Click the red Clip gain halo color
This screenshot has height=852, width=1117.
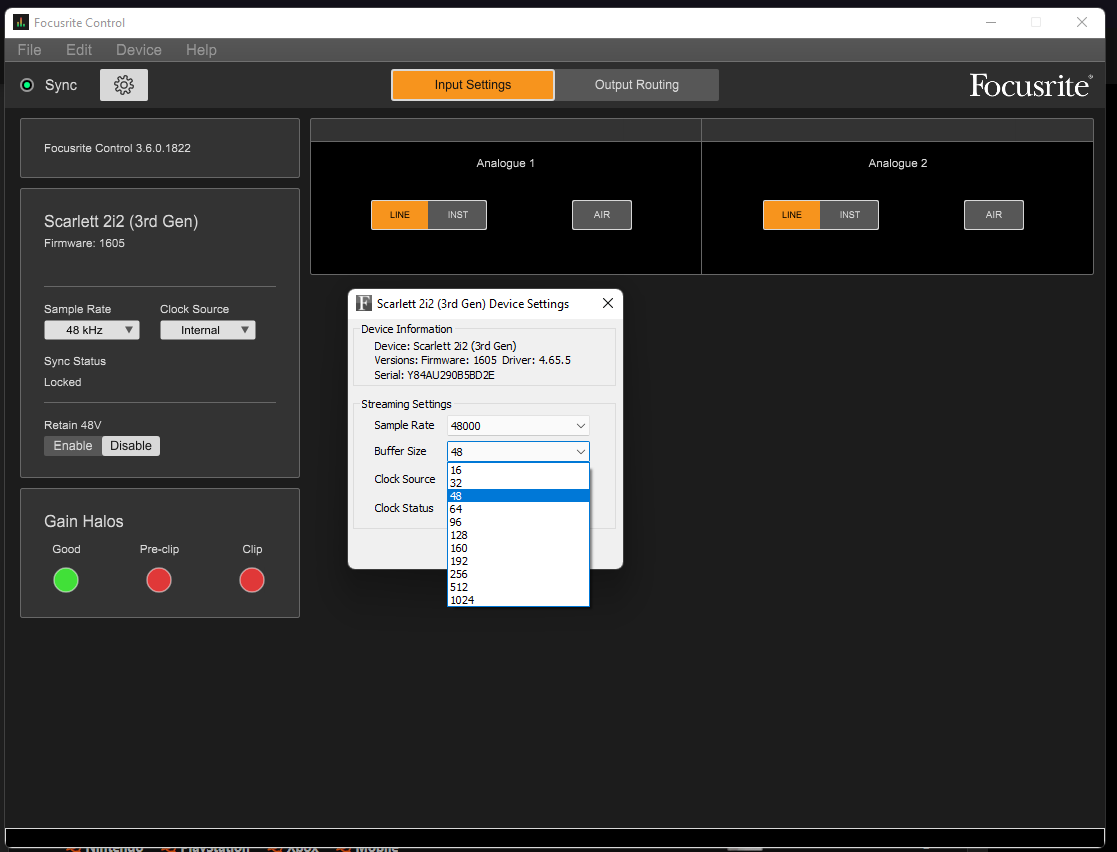pos(252,580)
